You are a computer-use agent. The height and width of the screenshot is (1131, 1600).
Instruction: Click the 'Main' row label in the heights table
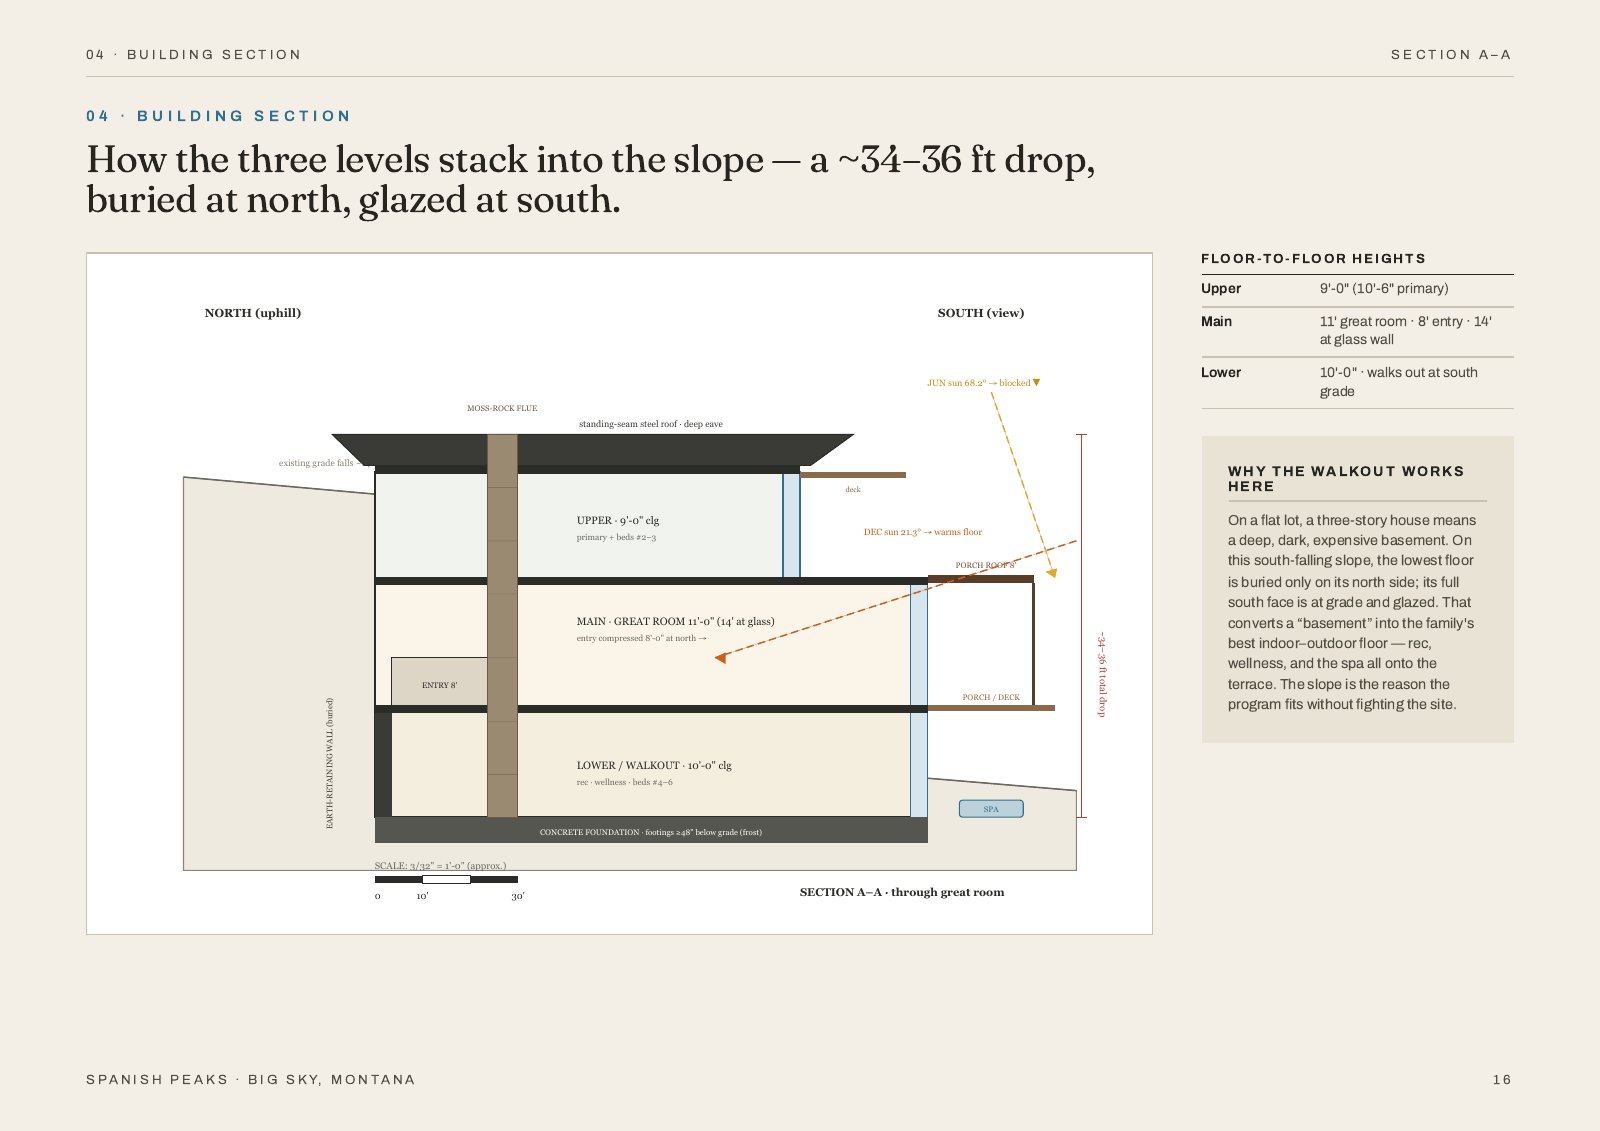pos(1216,321)
